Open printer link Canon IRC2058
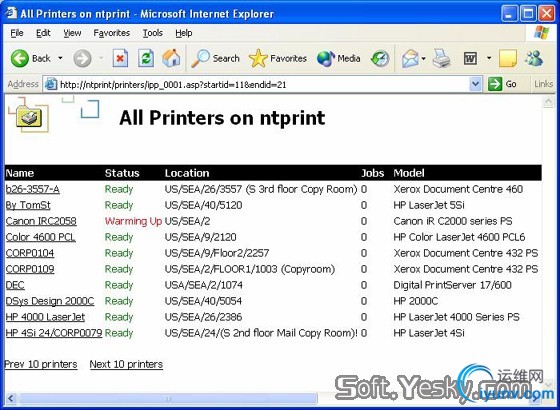This screenshot has width=560, height=410. point(41,221)
